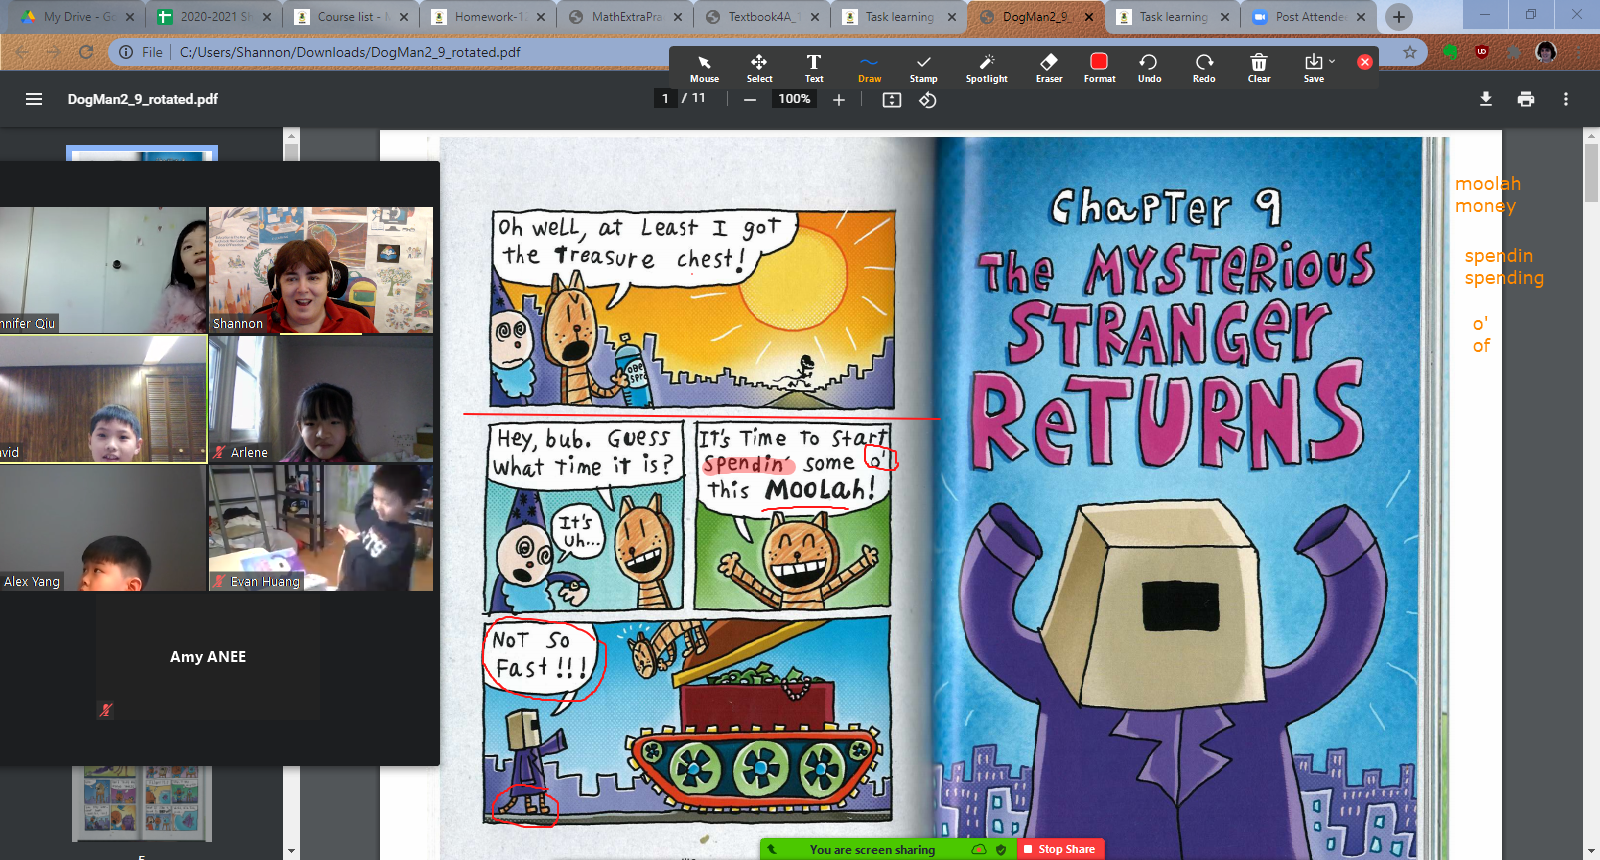This screenshot has height=860, width=1600.
Task: Open a new browser tab
Action: pyautogui.click(x=1399, y=17)
